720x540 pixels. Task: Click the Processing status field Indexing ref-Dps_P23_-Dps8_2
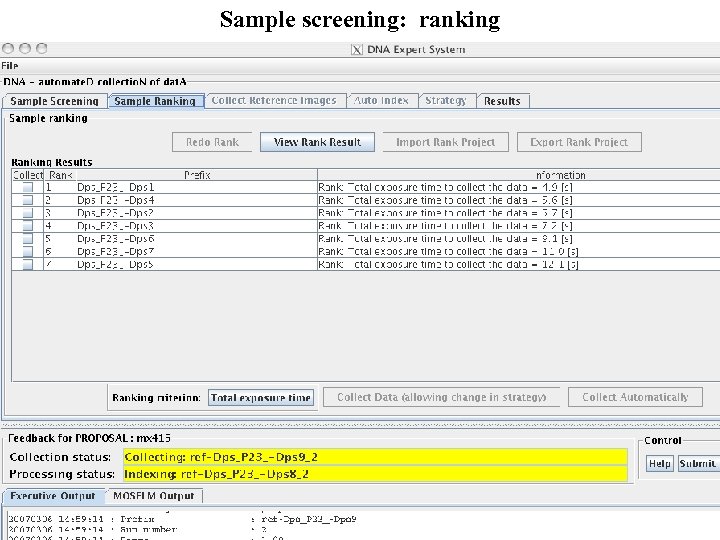pos(375,474)
